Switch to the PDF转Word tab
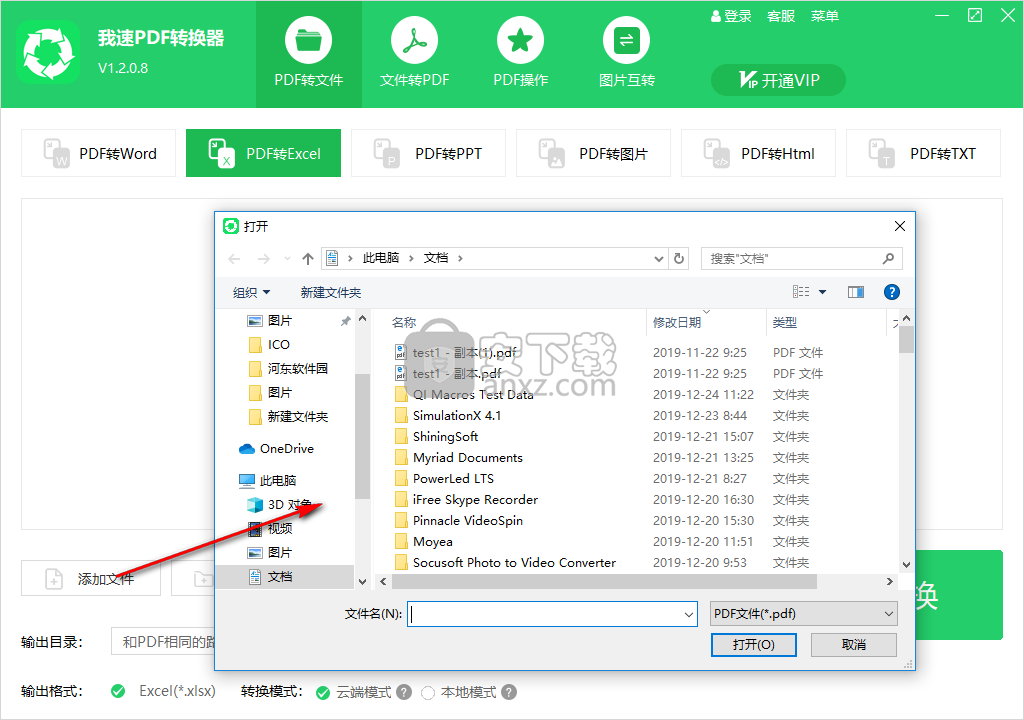Viewport: 1024px width, 720px height. [x=99, y=153]
